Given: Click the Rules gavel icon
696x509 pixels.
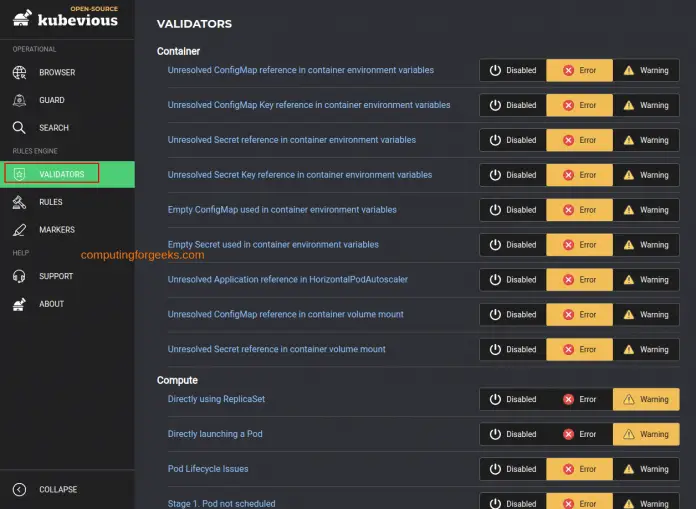Looking at the screenshot, I should click(x=19, y=202).
